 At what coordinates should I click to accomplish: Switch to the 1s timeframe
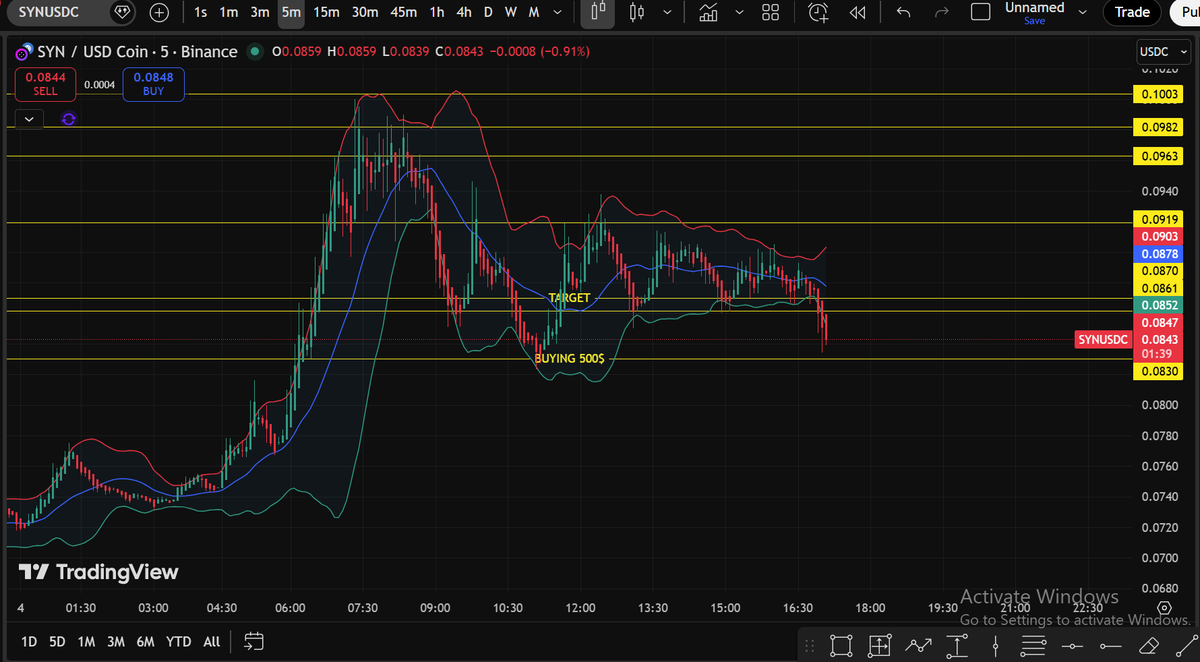(x=201, y=12)
